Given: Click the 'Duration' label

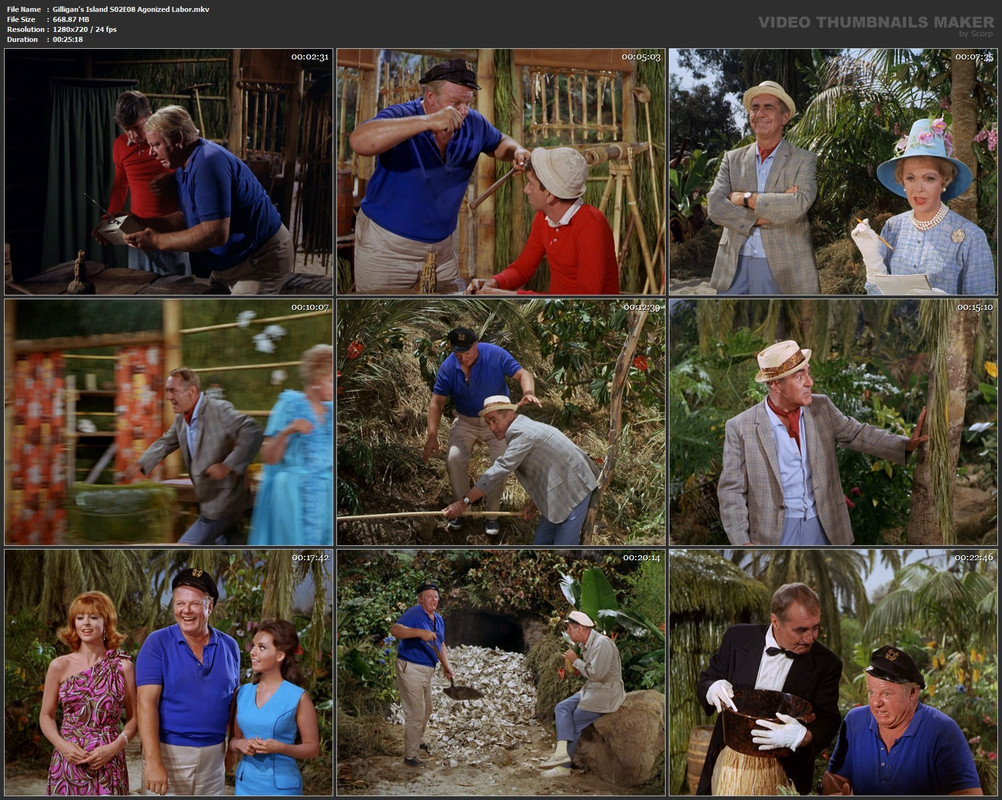Looking at the screenshot, I should click(x=22, y=40).
